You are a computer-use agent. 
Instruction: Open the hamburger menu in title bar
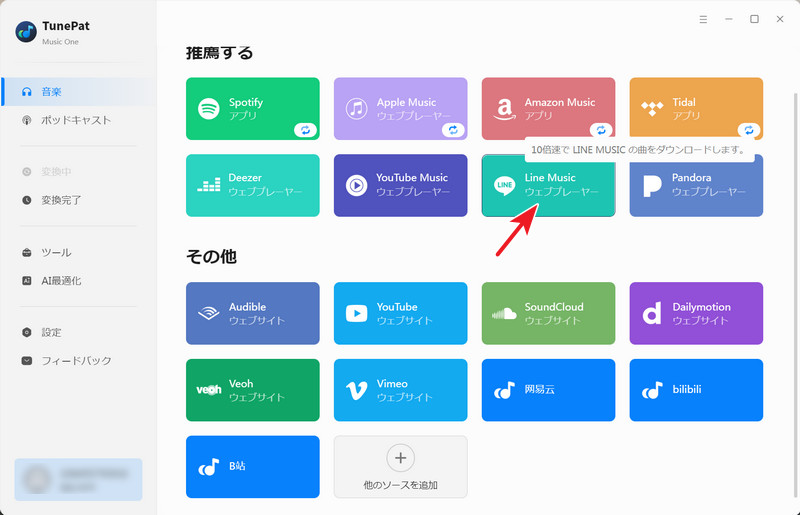703,19
